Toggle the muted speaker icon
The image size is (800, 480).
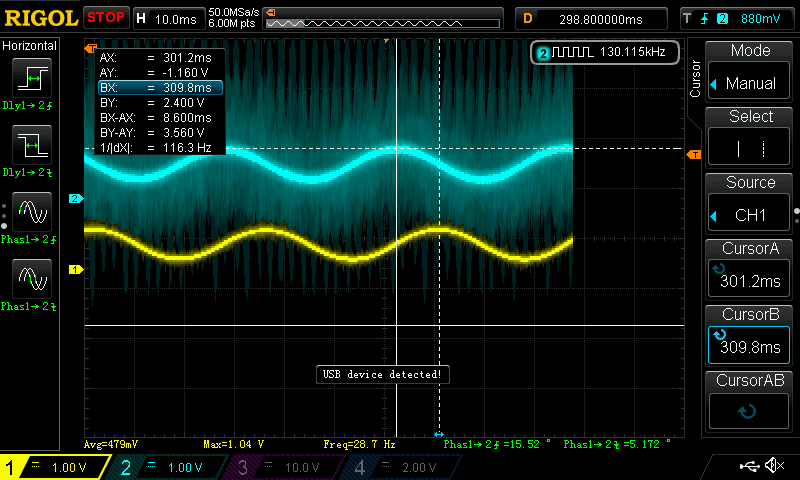click(775, 465)
